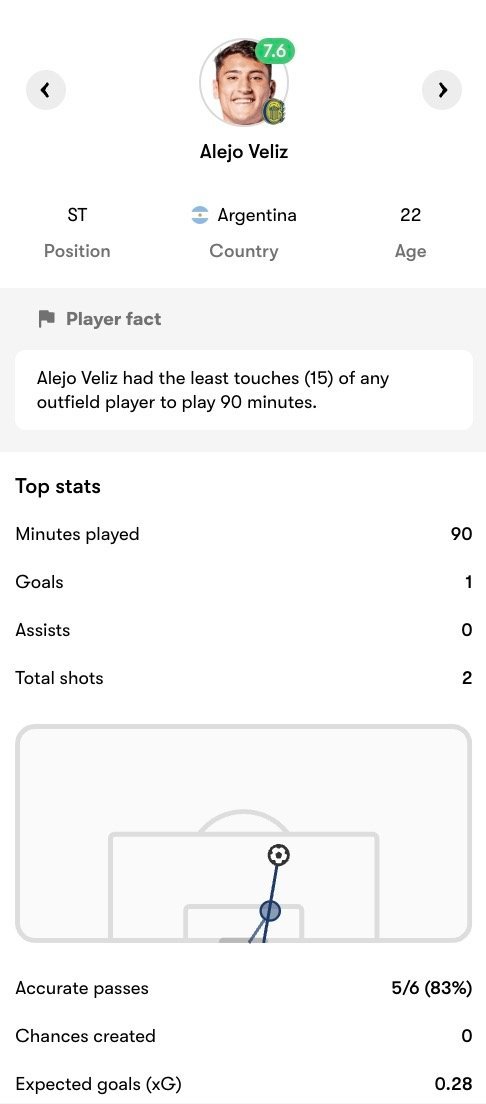Image resolution: width=486 pixels, height=1104 pixels.
Task: Select the Goals stat row
Action: click(x=244, y=582)
